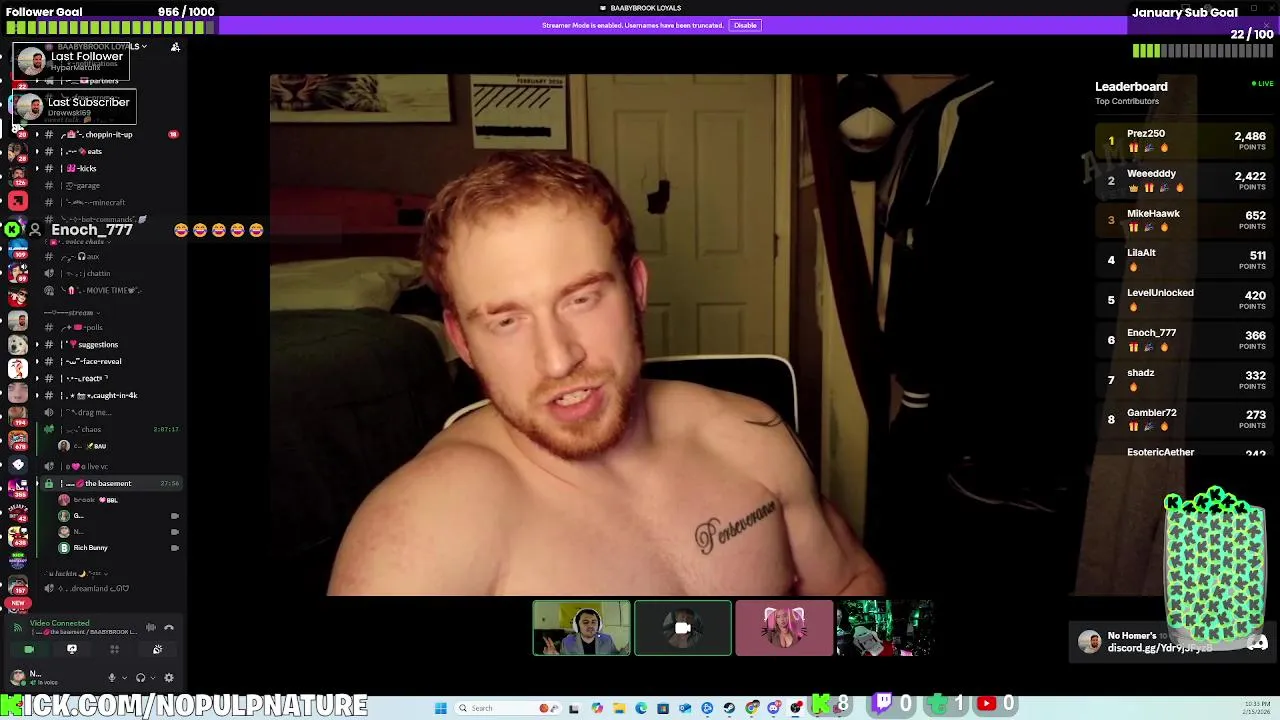1280x720 pixels.
Task: Click user brook BBL in the basement
Action: tap(96, 499)
